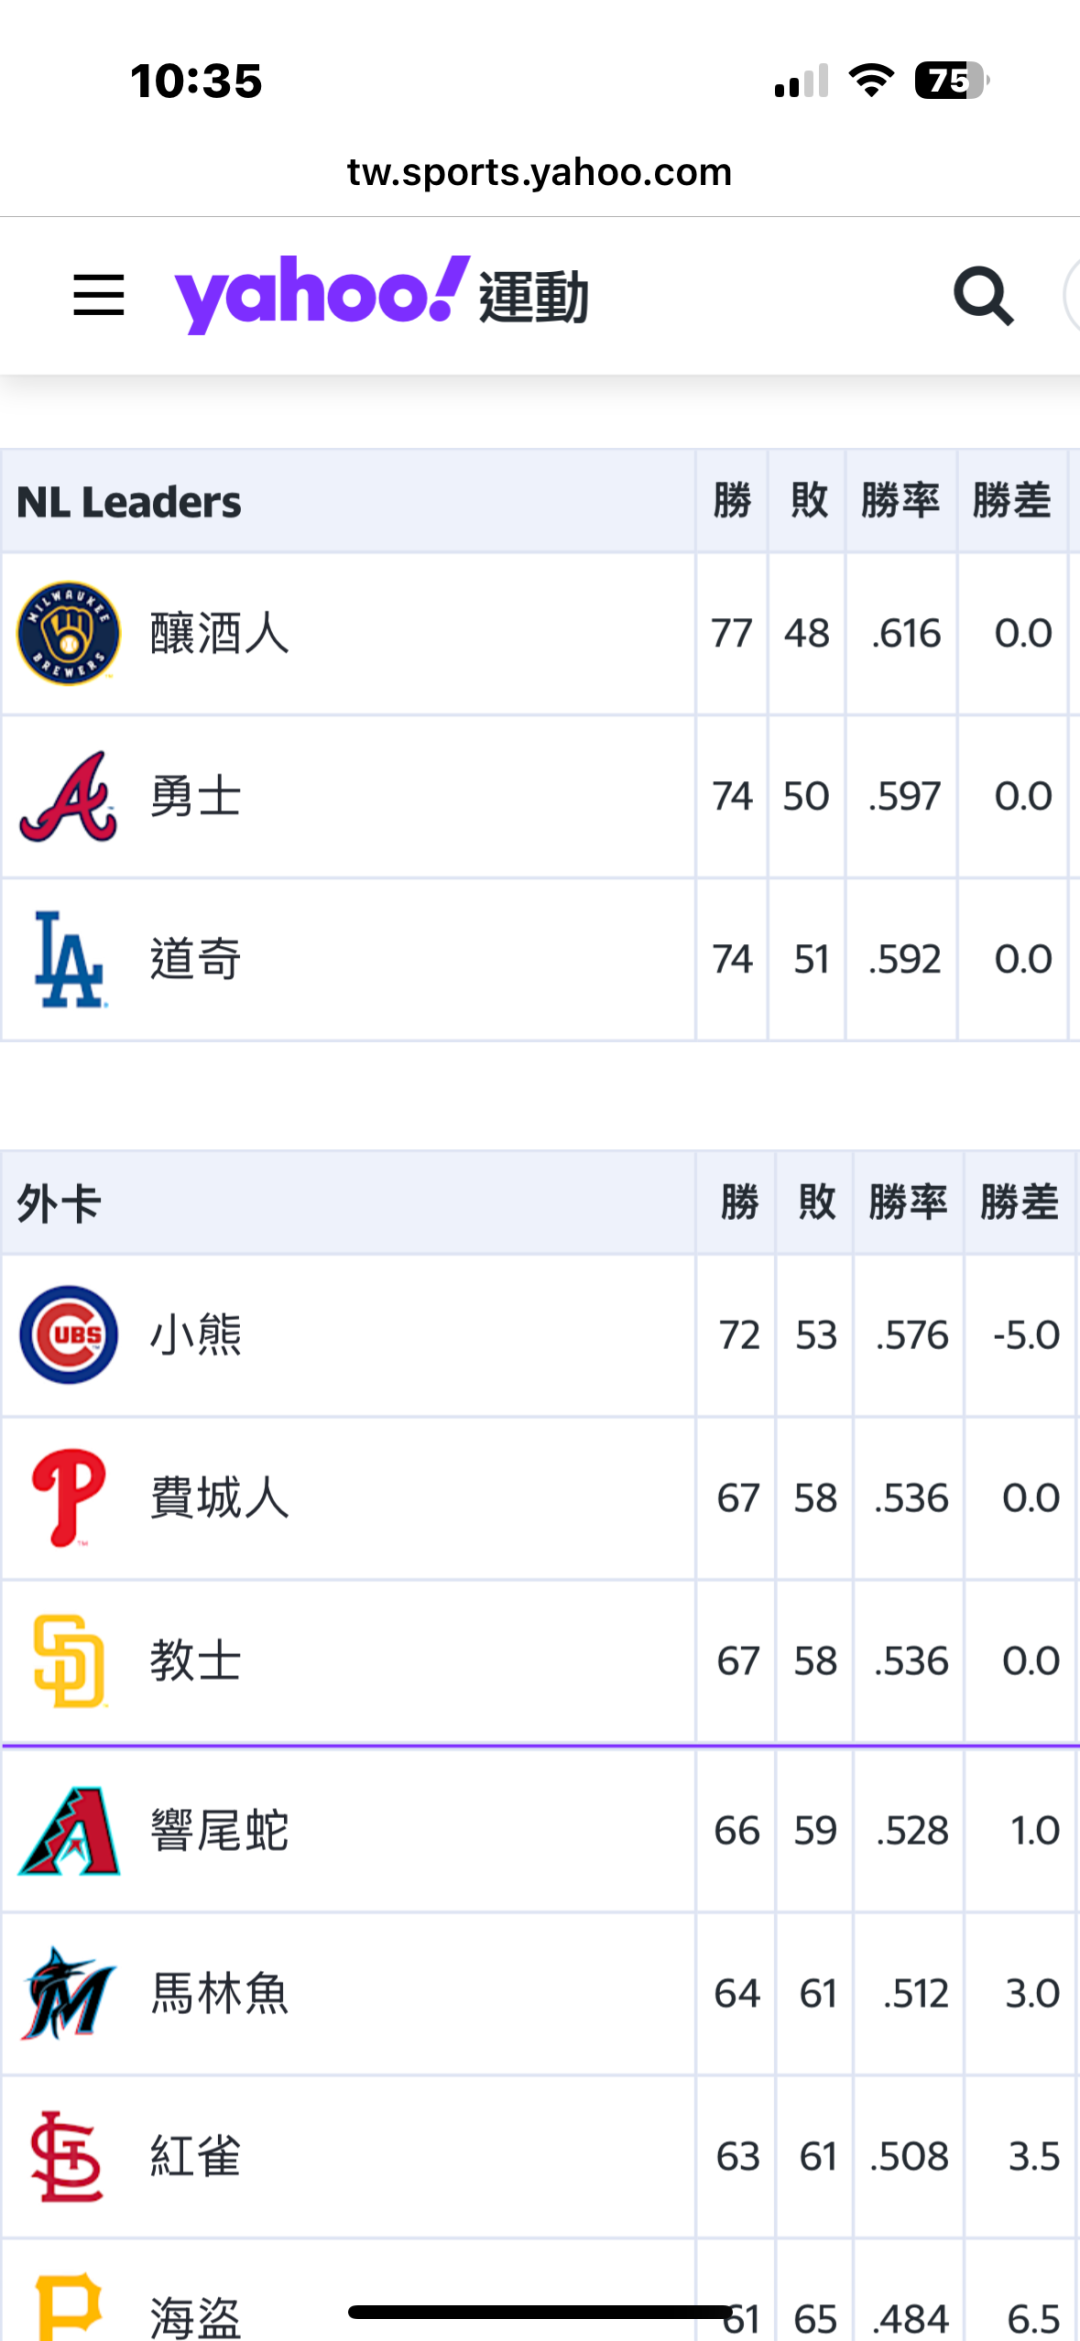Open the 響尾蛇 team page
Image resolution: width=1080 pixels, height=2341 pixels.
pos(220,1830)
